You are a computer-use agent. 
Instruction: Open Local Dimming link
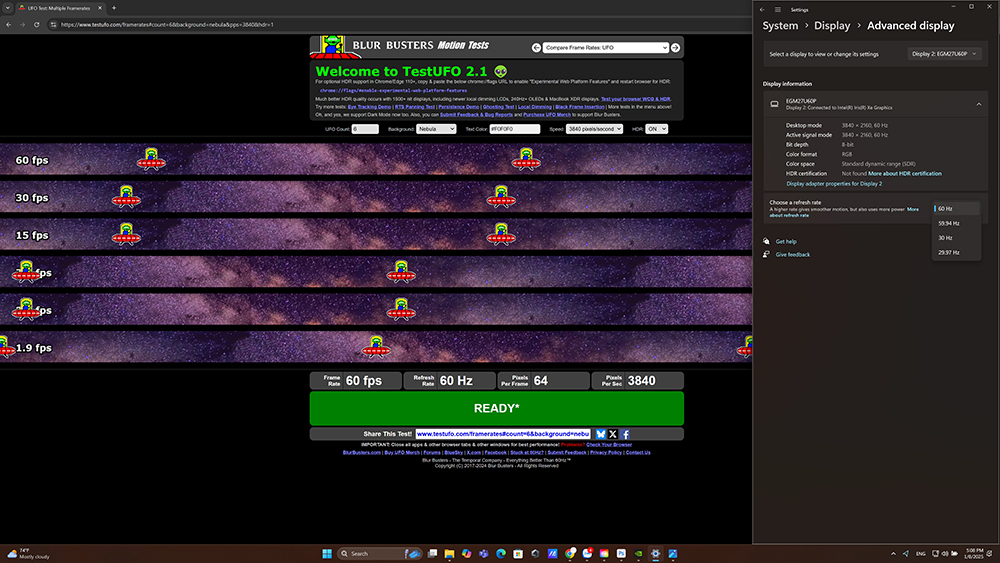point(534,106)
